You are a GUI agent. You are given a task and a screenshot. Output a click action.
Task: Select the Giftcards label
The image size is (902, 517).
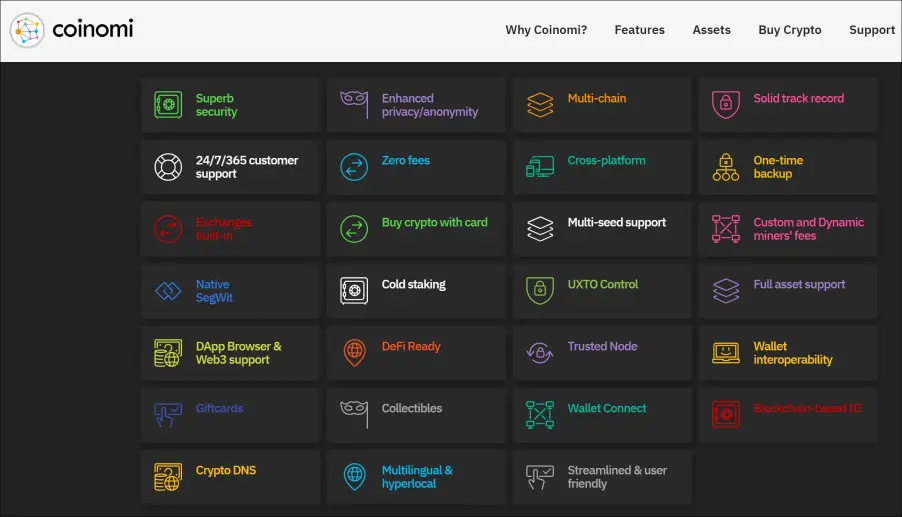(219, 408)
